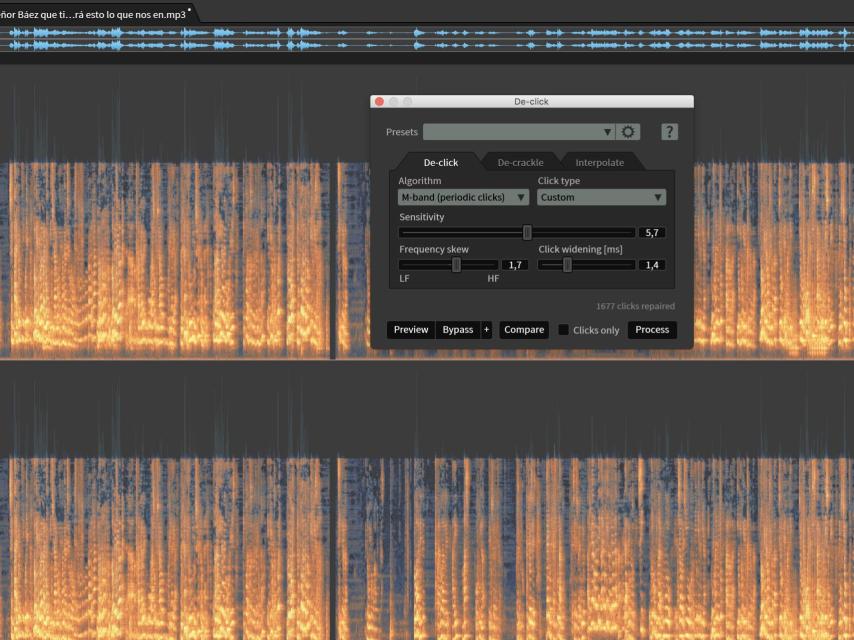Click the plus button beside Bypass
Viewport: 854px width, 640px height.
[486, 330]
